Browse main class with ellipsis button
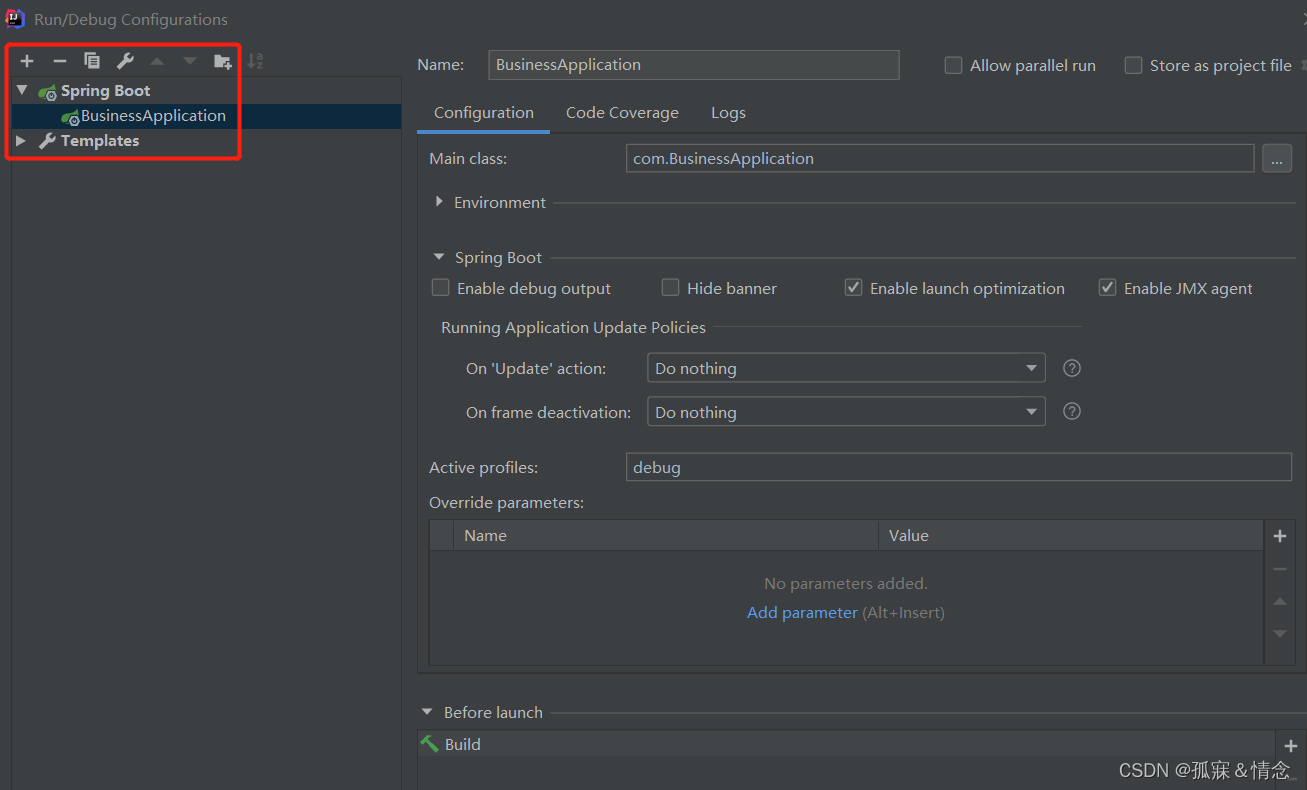This screenshot has height=790, width=1307. point(1277,159)
